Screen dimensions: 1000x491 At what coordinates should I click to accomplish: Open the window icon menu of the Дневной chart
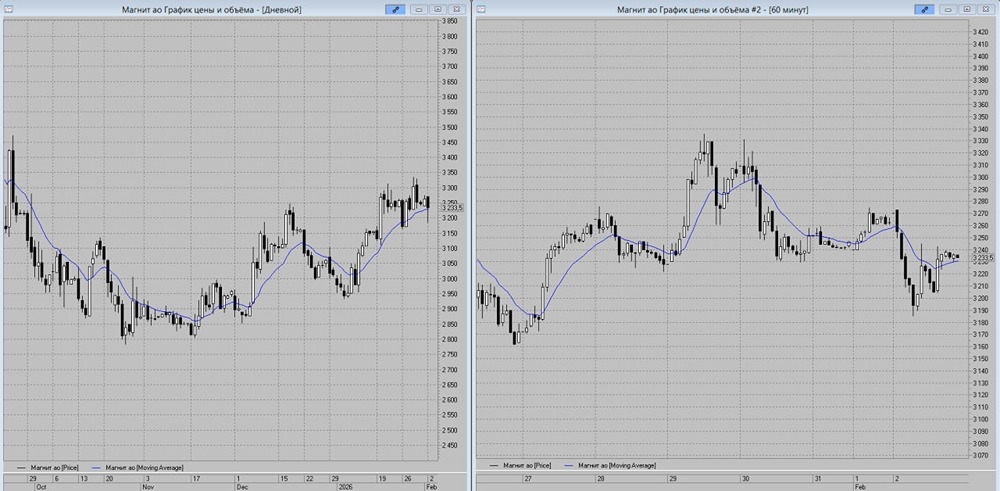point(8,10)
